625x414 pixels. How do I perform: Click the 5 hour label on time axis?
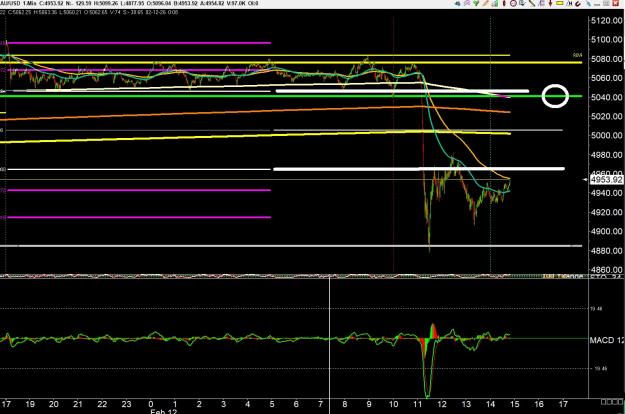272,404
